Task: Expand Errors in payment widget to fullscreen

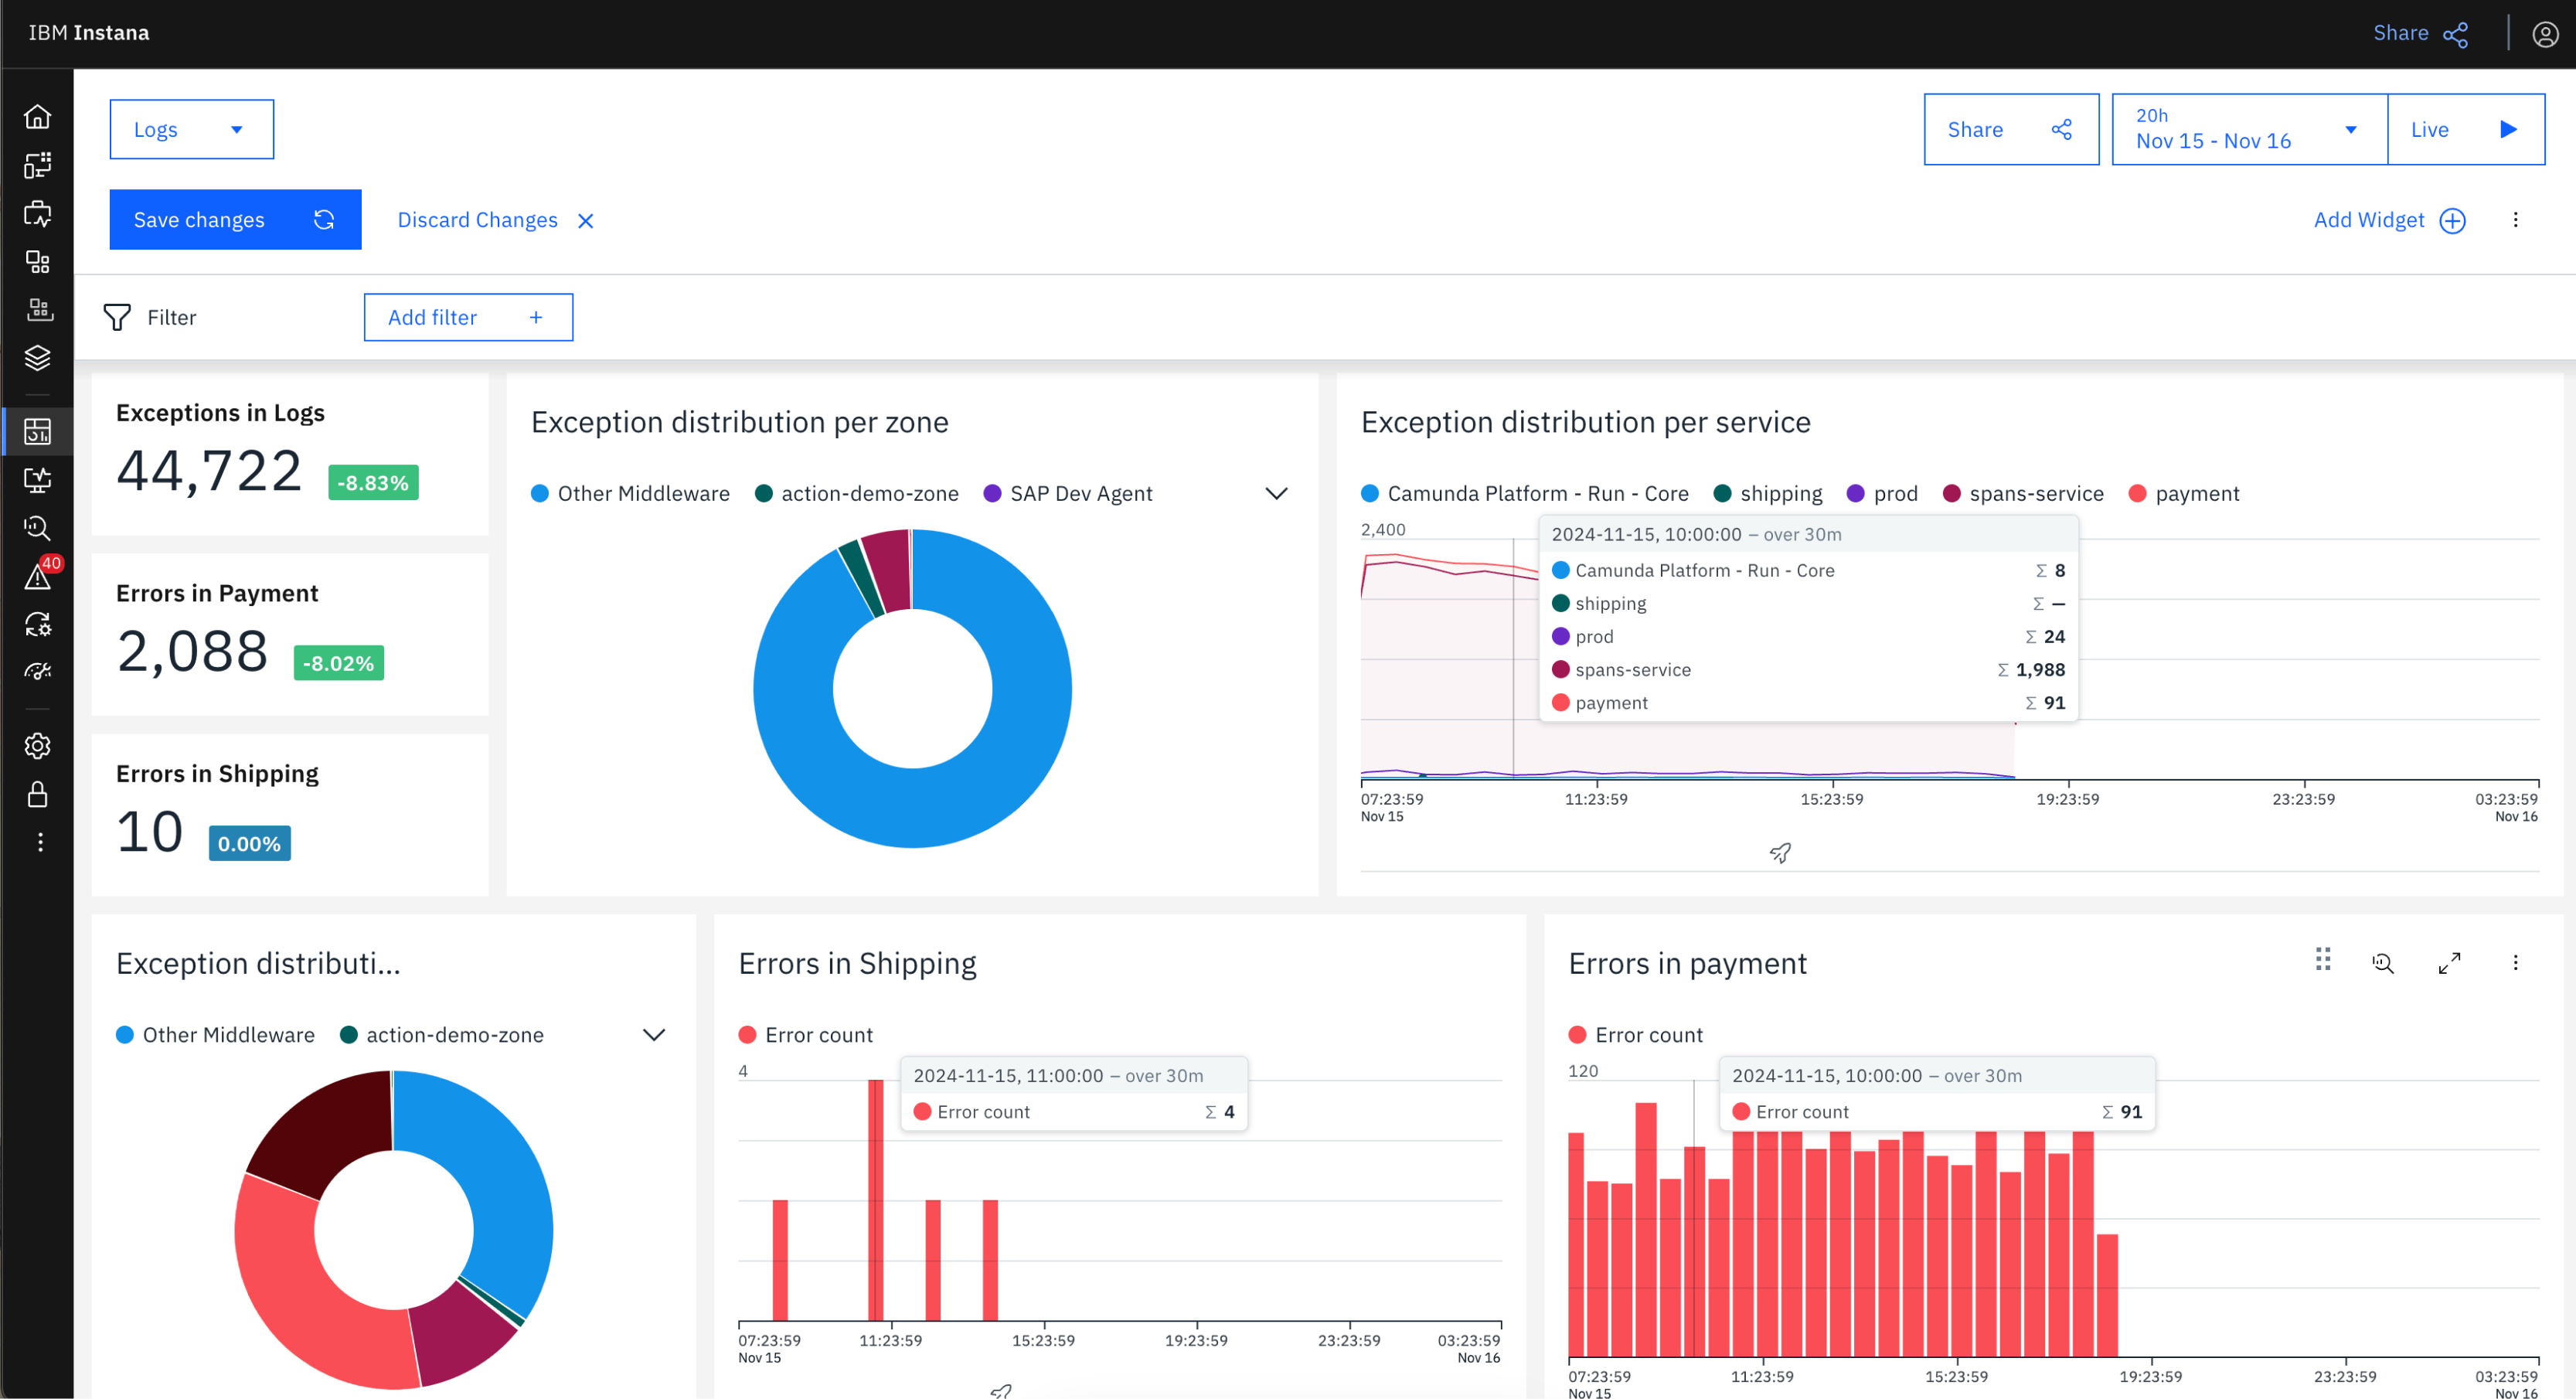Action: (2449, 963)
